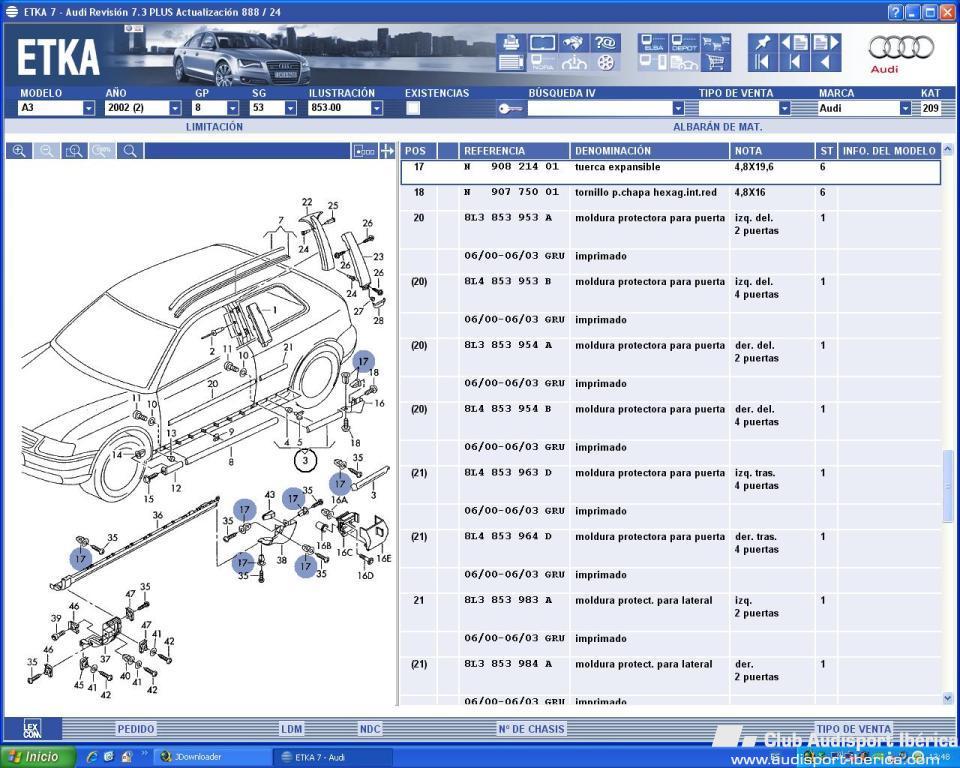
Task: Open the GP 8 dropdown
Action: coord(233,108)
